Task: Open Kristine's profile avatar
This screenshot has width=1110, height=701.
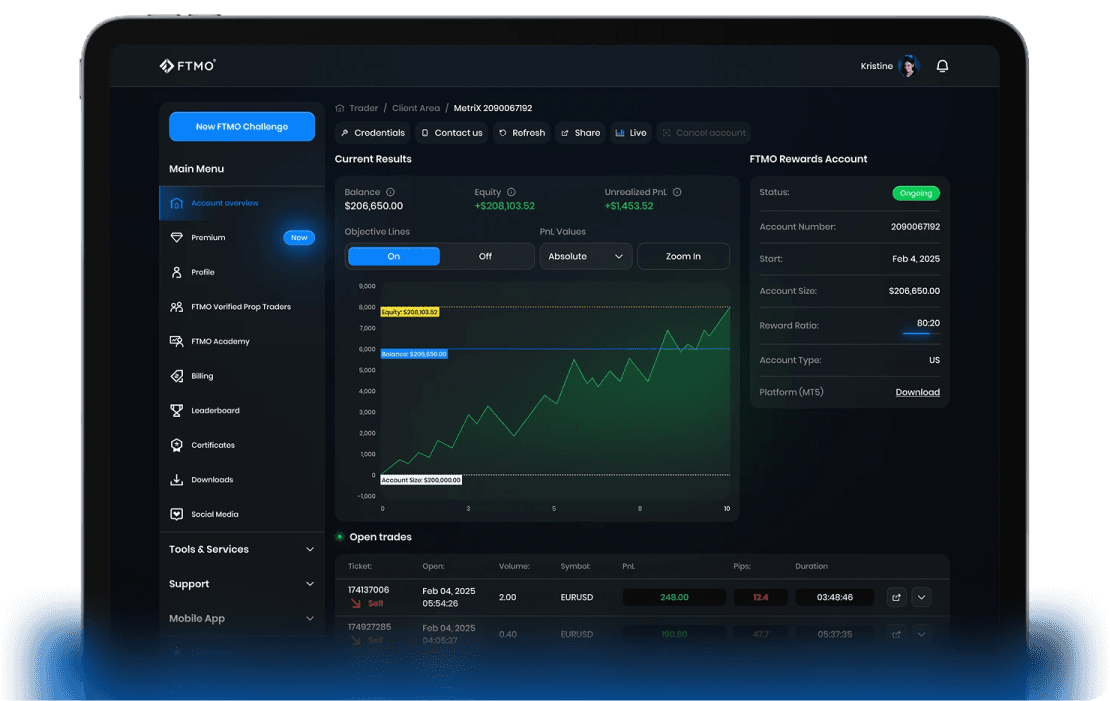Action: point(909,66)
